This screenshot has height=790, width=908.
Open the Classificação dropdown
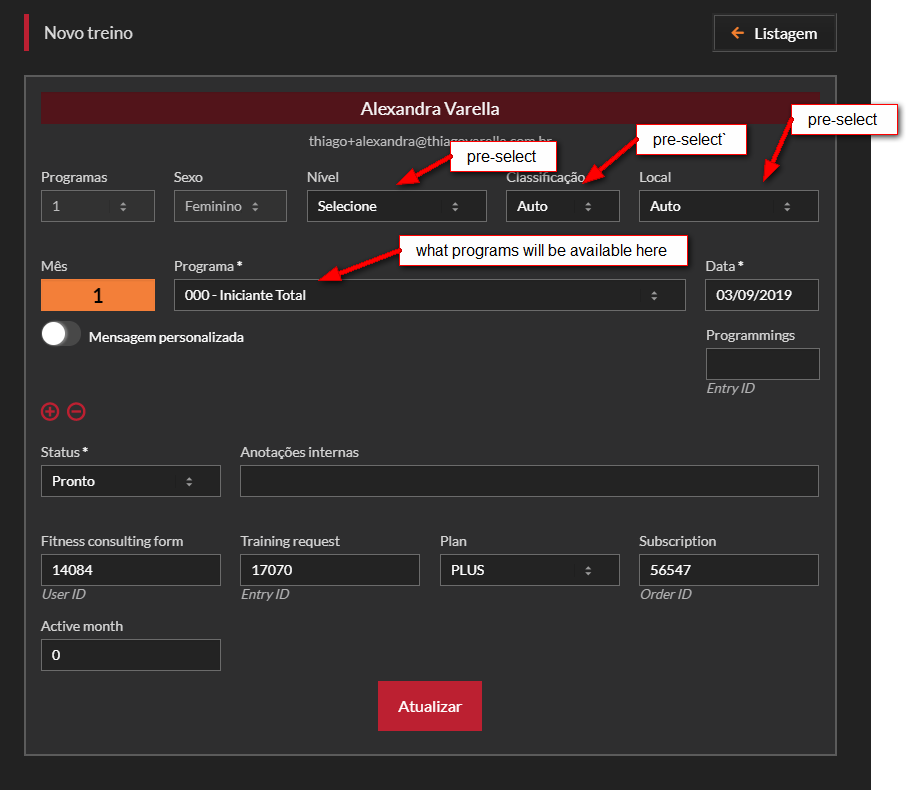pyautogui.click(x=562, y=206)
